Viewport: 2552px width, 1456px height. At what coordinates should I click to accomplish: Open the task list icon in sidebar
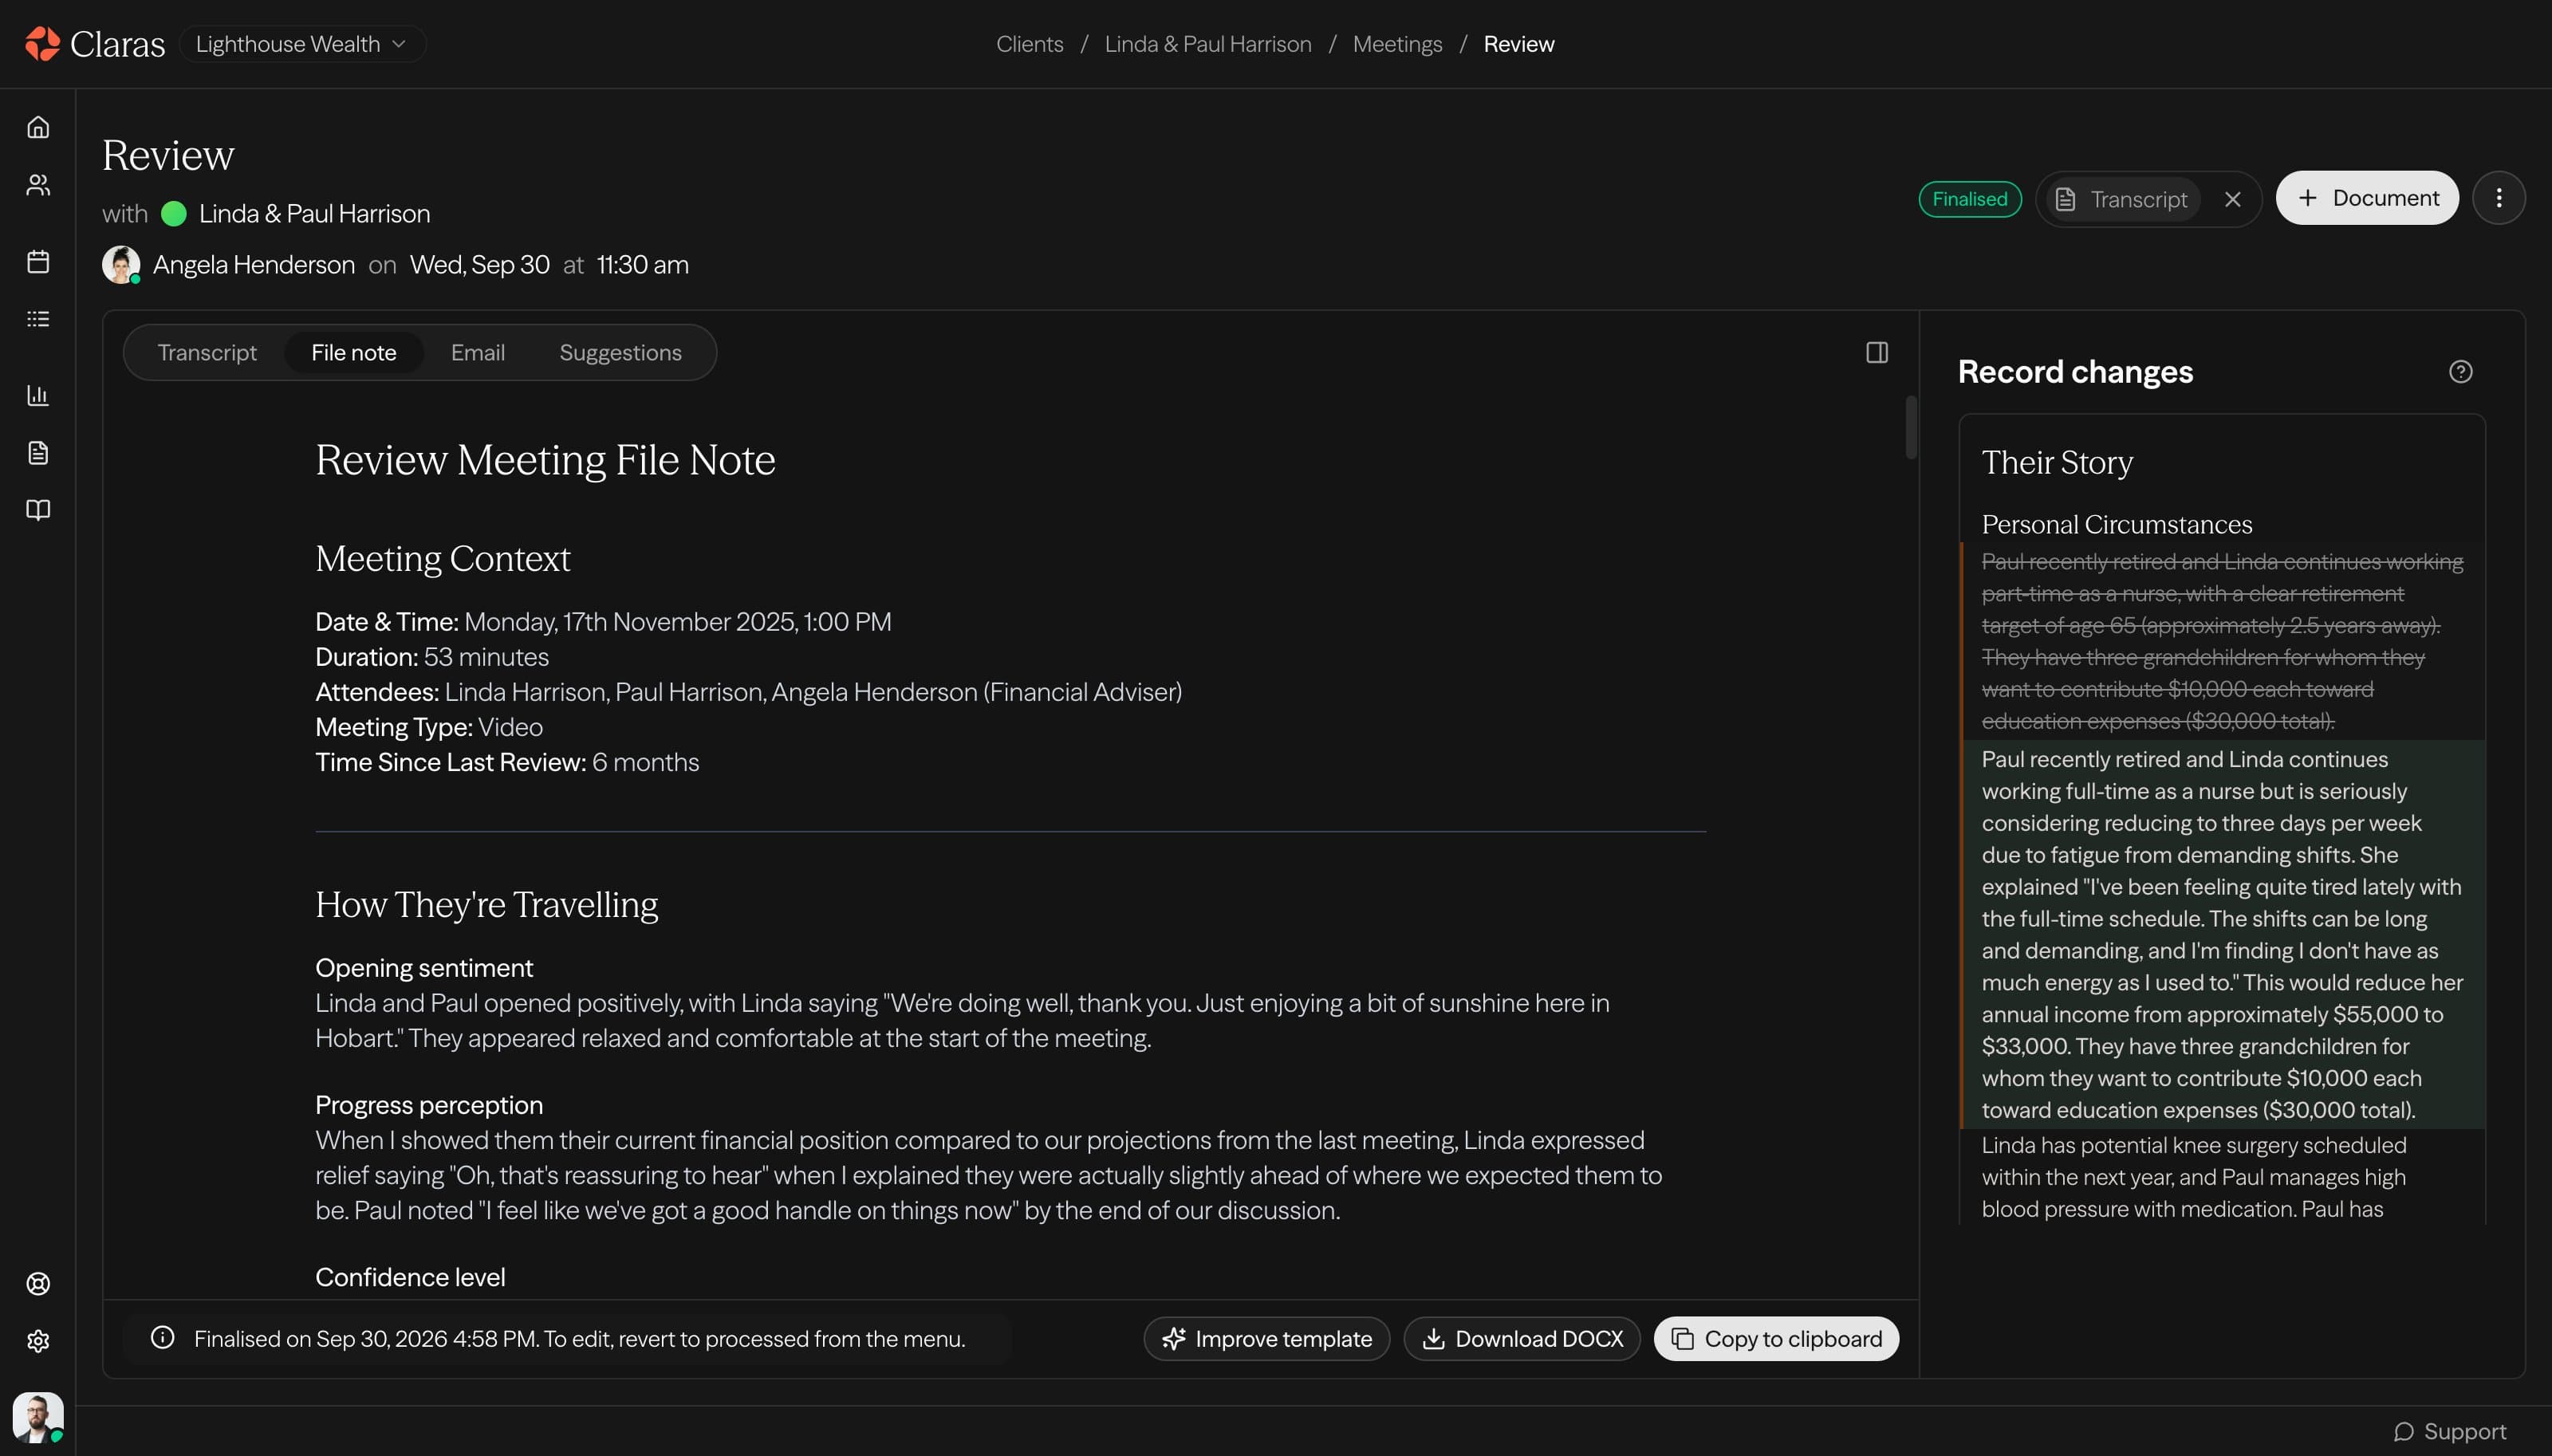pos(38,319)
